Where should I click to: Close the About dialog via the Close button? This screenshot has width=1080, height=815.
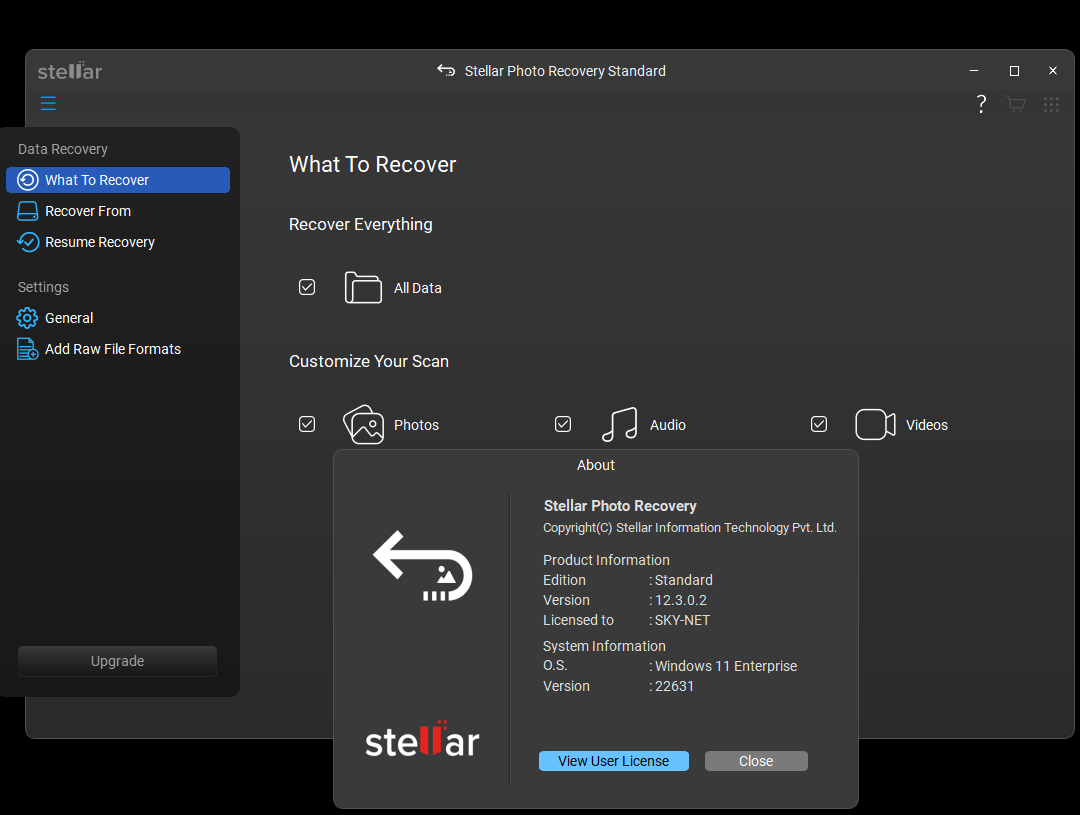(x=756, y=761)
